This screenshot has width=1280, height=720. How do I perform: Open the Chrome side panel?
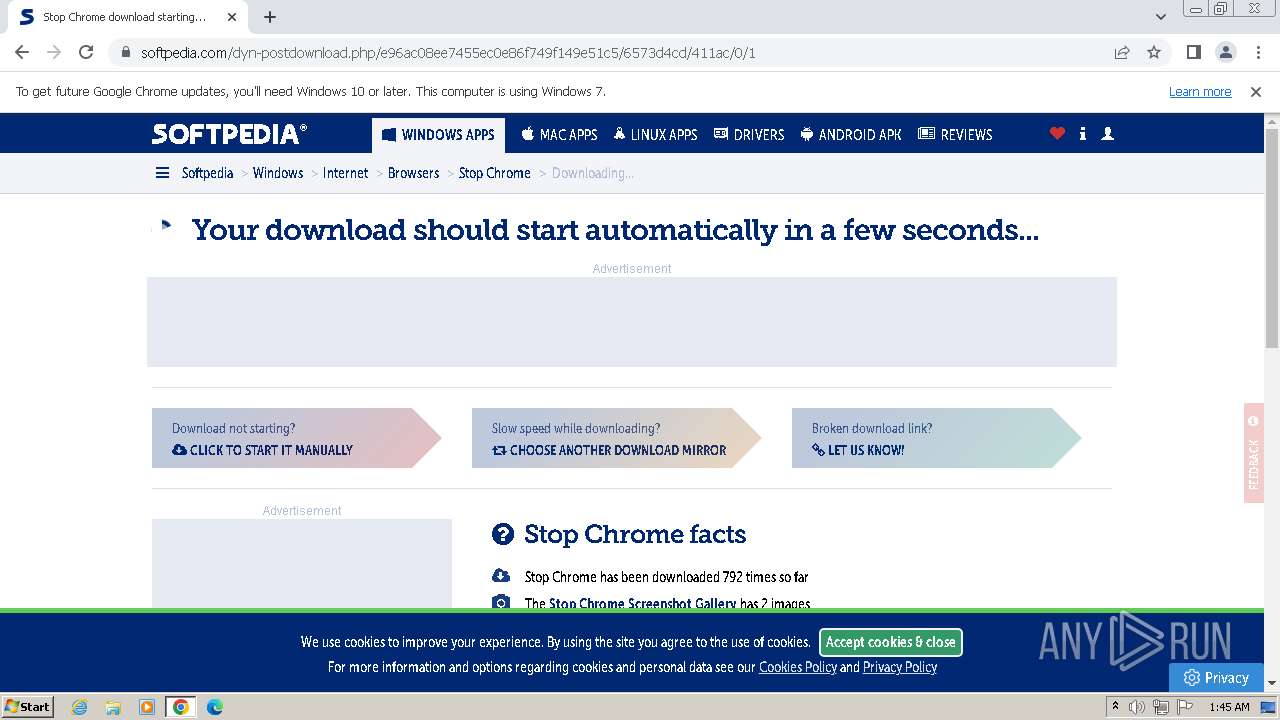click(1194, 52)
